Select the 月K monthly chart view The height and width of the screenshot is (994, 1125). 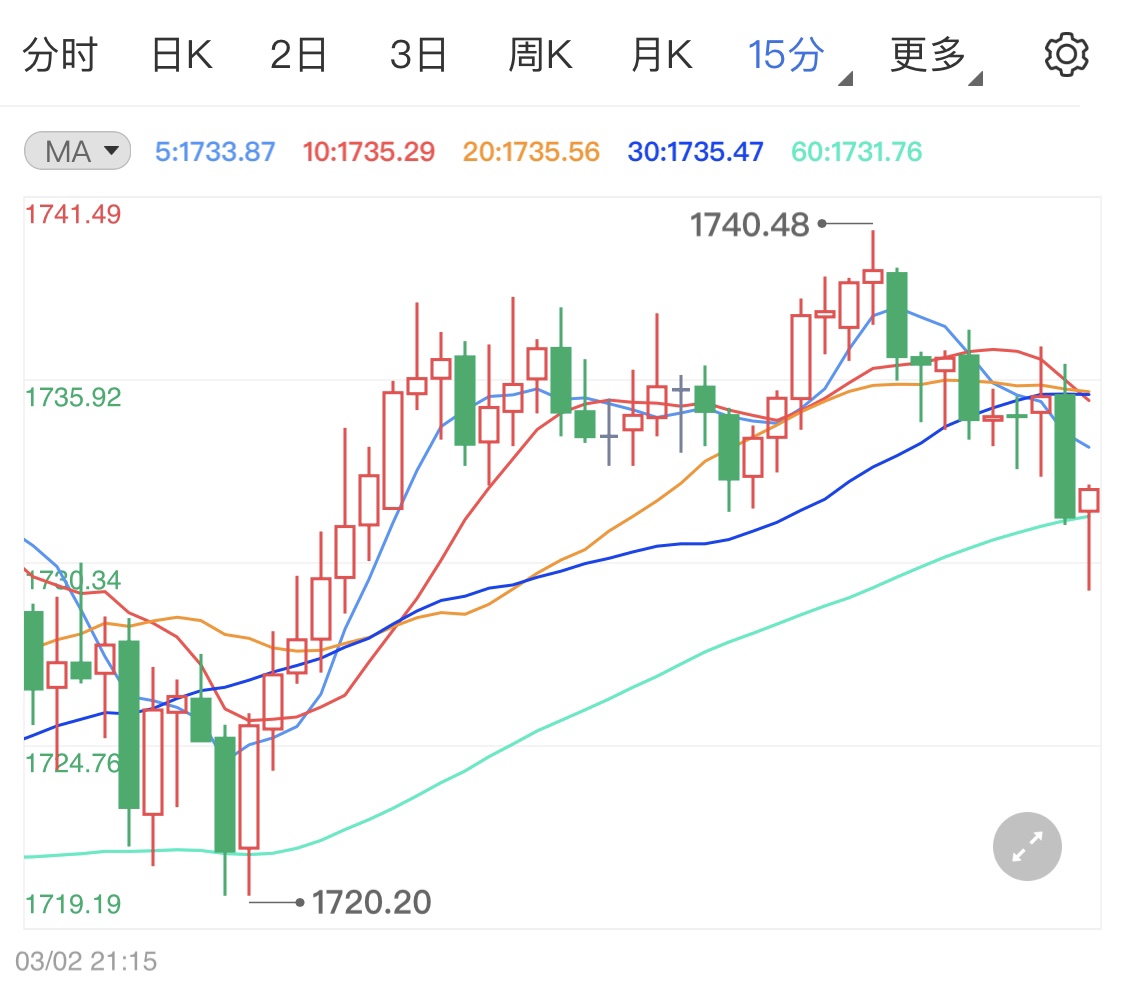pyautogui.click(x=660, y=55)
